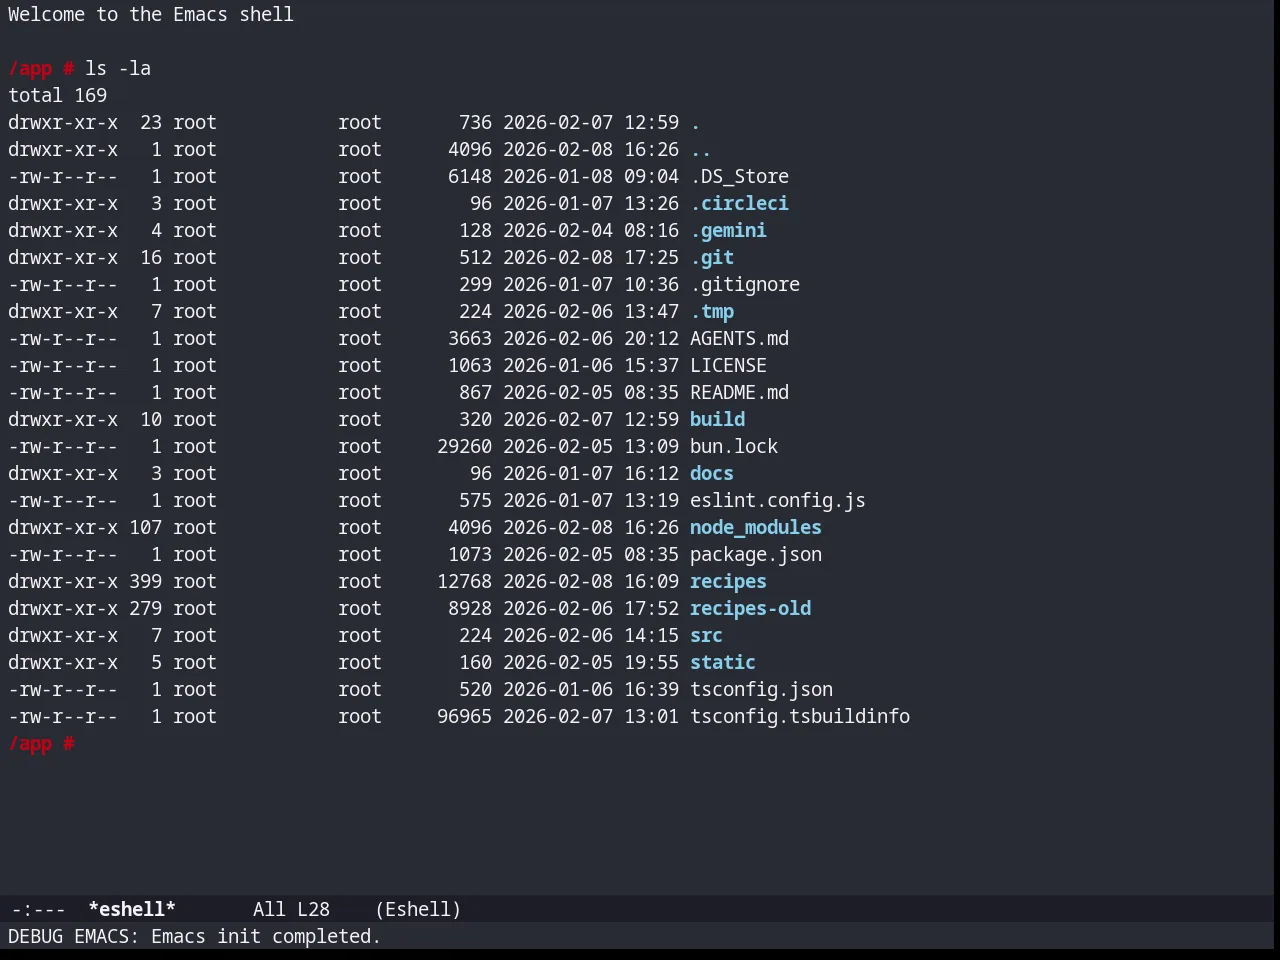Click the 'ls -la' command text
1280x960 pixels.
[x=118, y=68]
